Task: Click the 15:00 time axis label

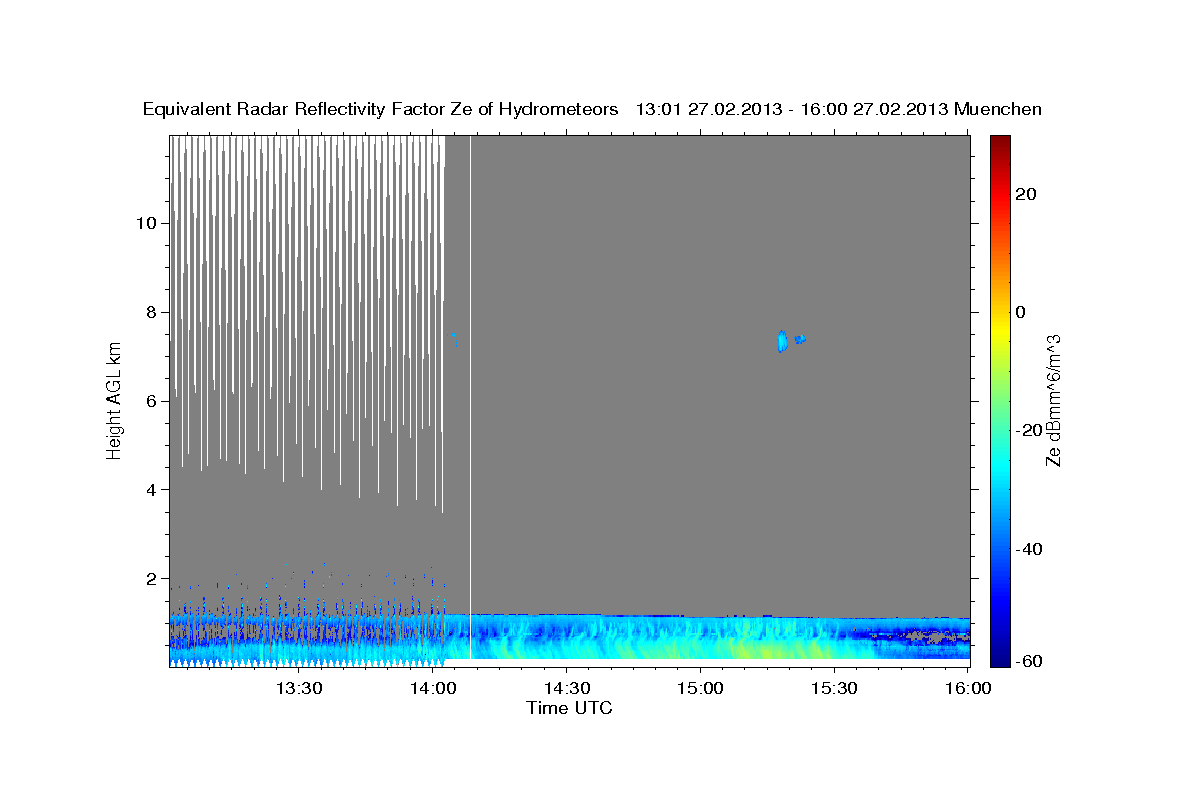Action: tap(700, 689)
